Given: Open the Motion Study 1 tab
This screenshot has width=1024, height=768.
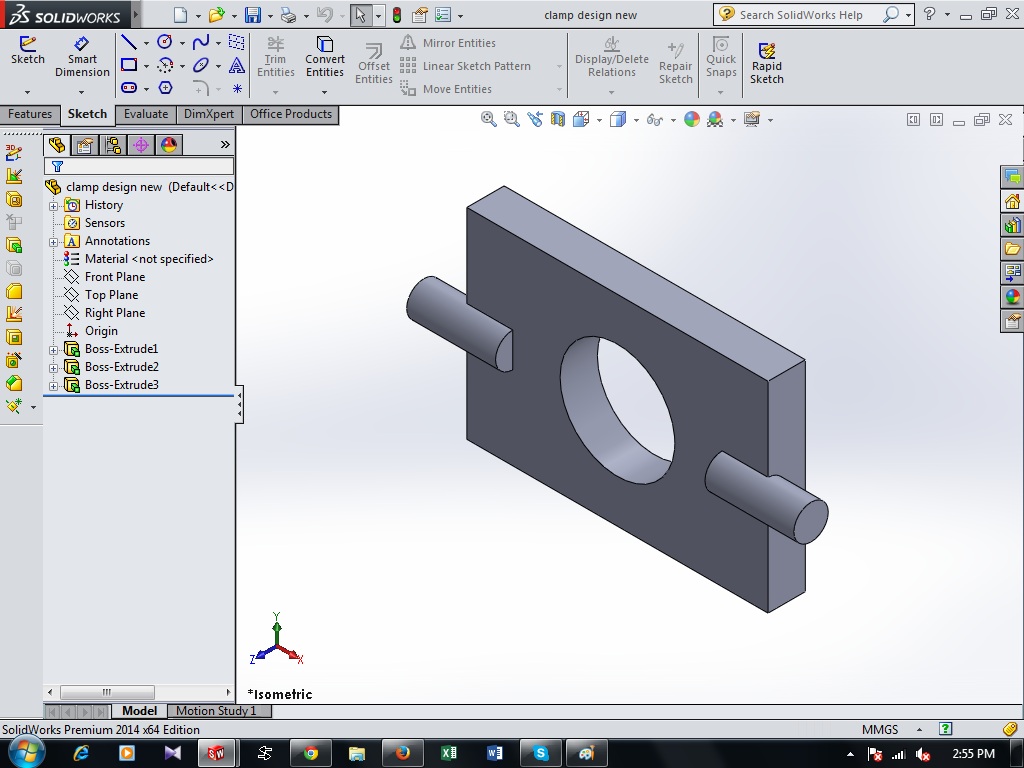Looking at the screenshot, I should pyautogui.click(x=216, y=711).
